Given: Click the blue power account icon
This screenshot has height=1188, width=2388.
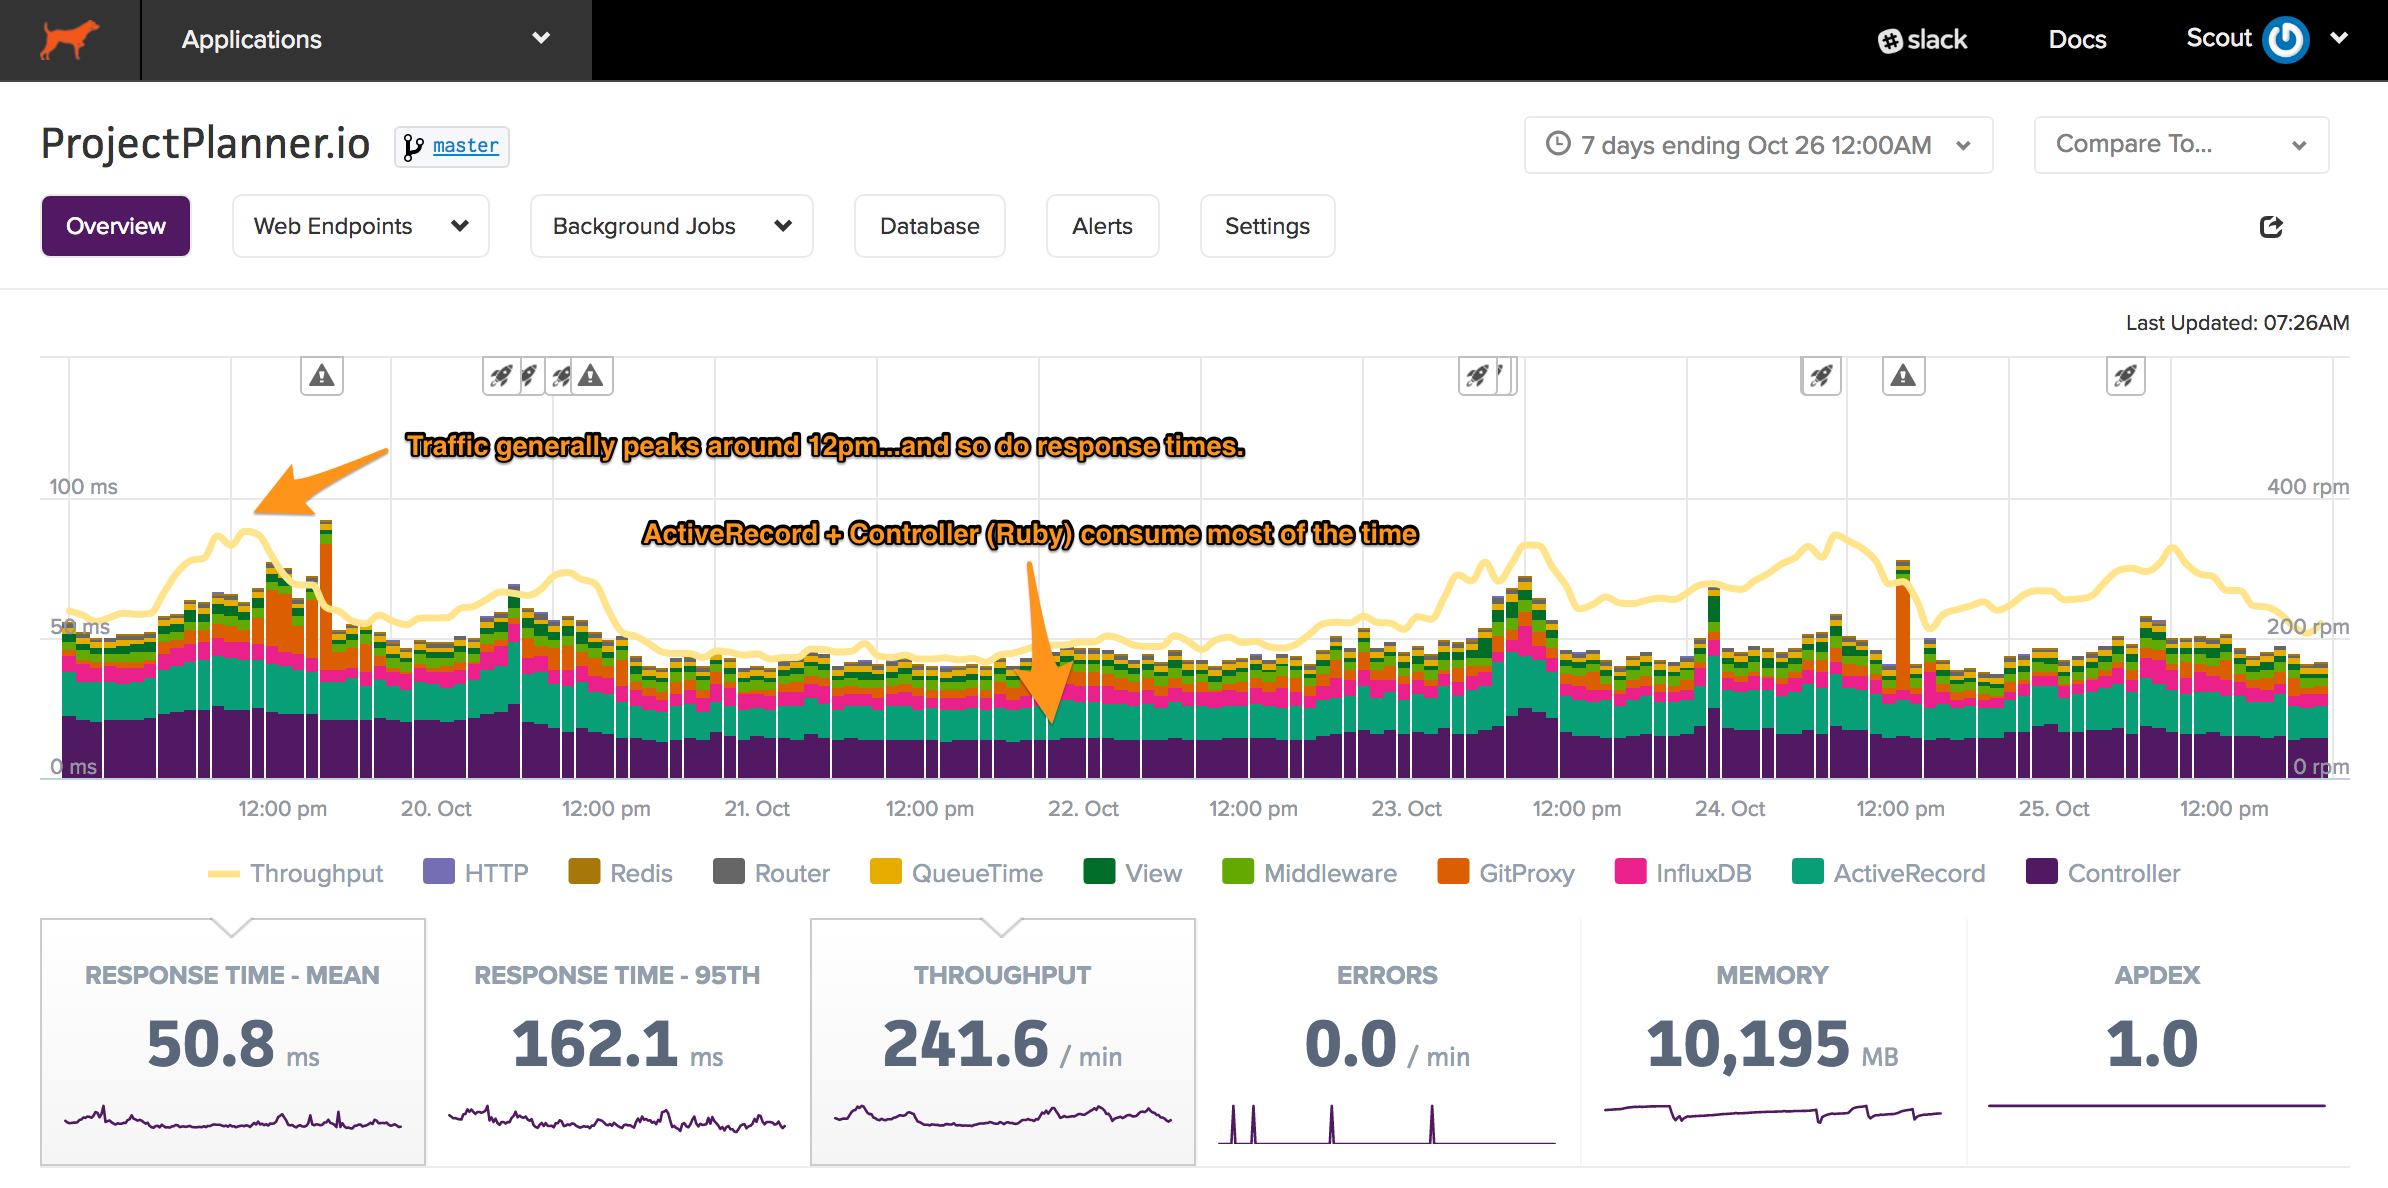Looking at the screenshot, I should coord(2286,40).
